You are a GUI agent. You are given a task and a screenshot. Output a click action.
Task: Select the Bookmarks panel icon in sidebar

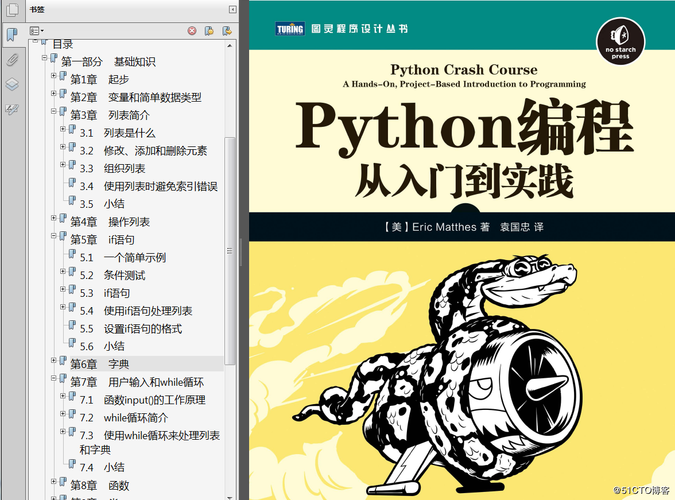tap(12, 35)
